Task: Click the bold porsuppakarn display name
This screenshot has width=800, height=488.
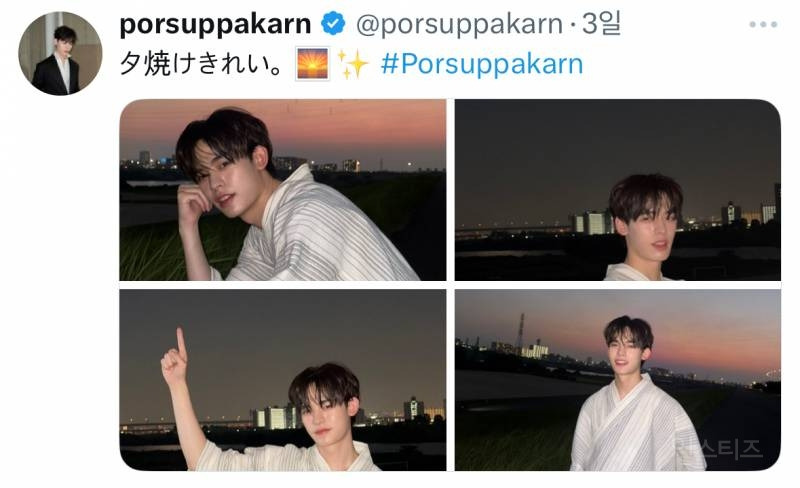Action: pos(215,24)
